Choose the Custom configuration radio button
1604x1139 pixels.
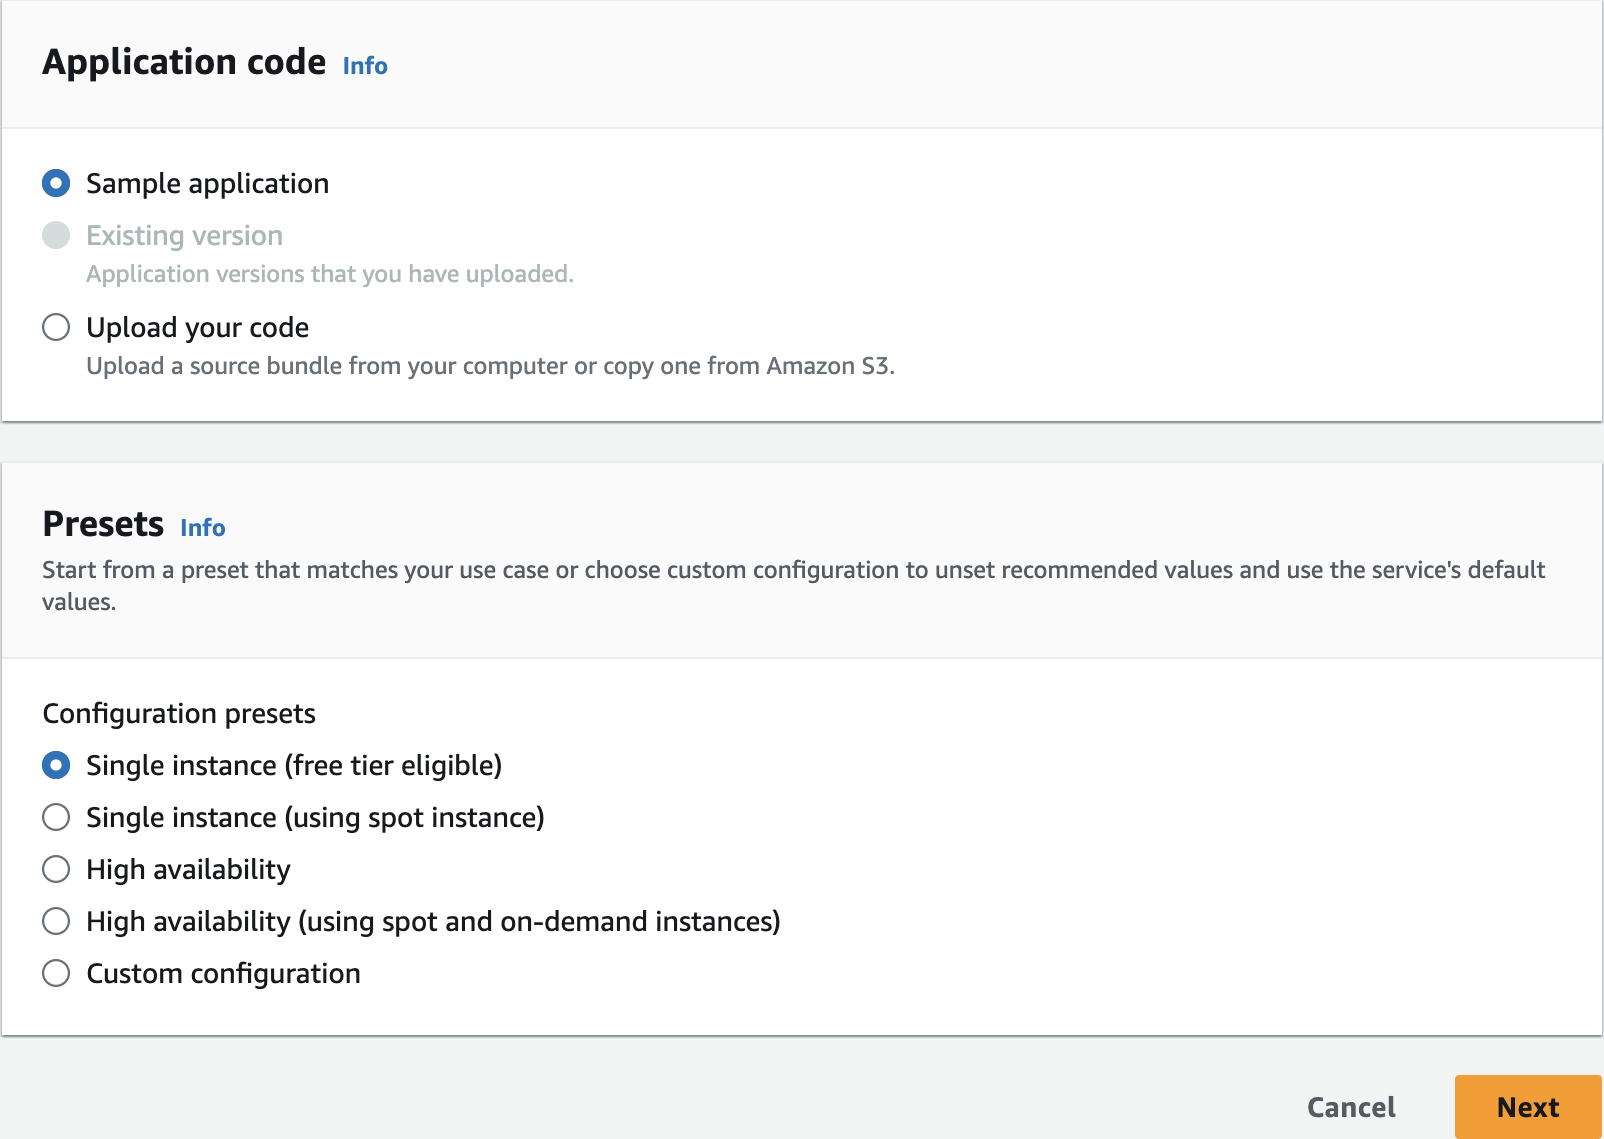[56, 973]
